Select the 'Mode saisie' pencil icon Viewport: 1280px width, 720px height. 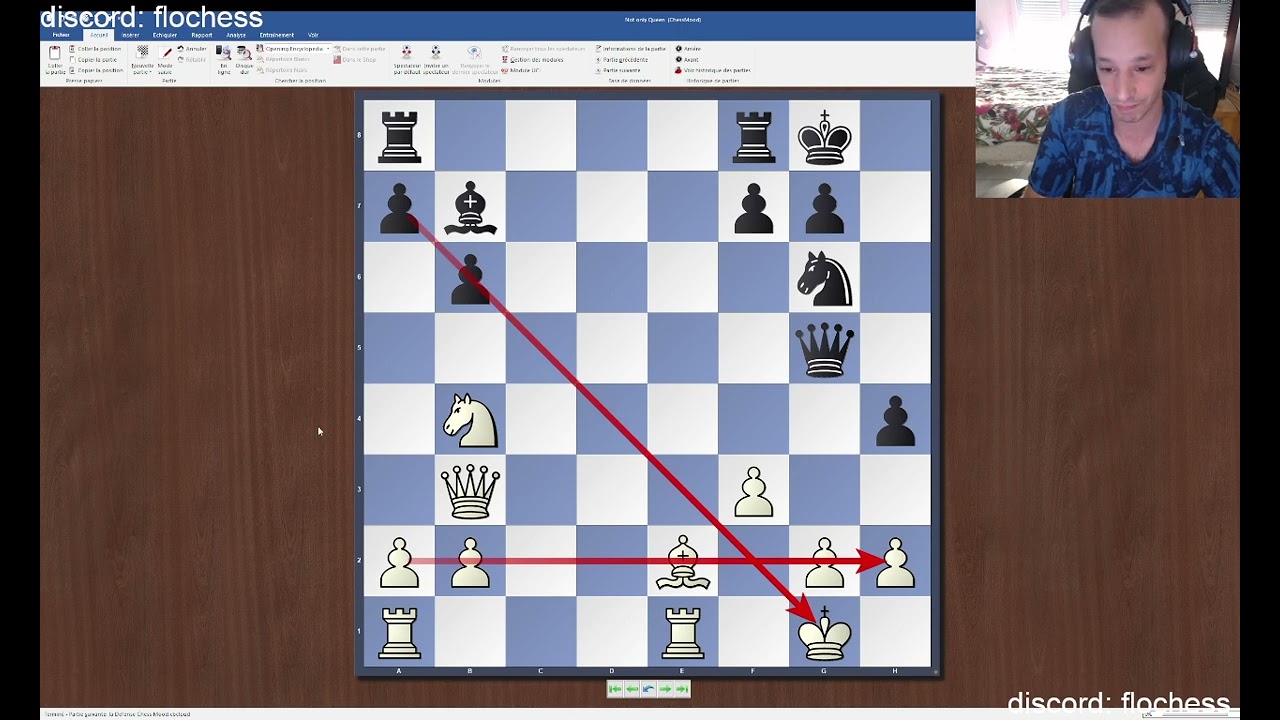click(165, 53)
